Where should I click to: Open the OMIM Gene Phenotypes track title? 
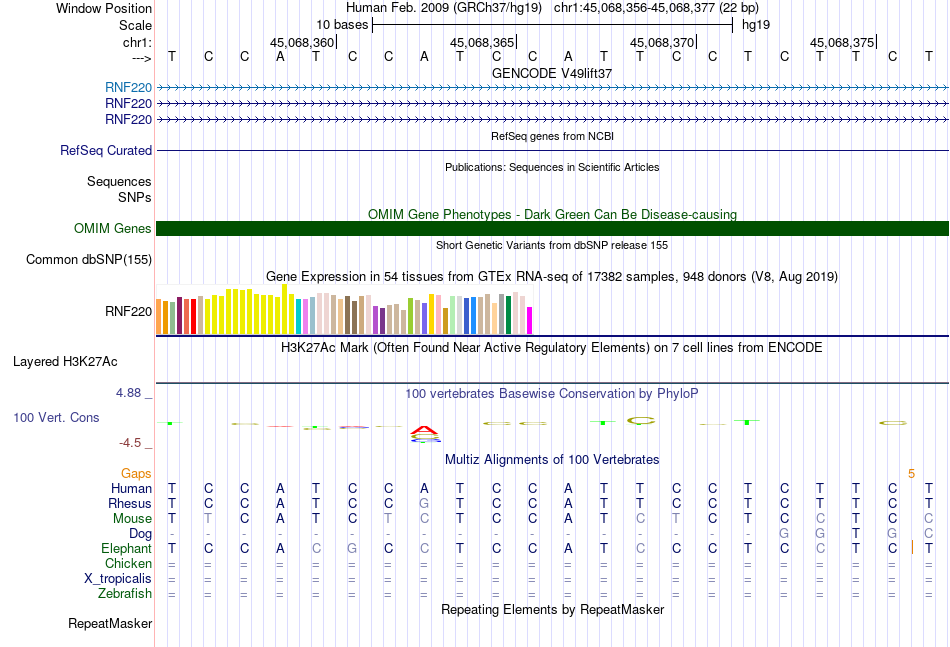tap(552, 214)
